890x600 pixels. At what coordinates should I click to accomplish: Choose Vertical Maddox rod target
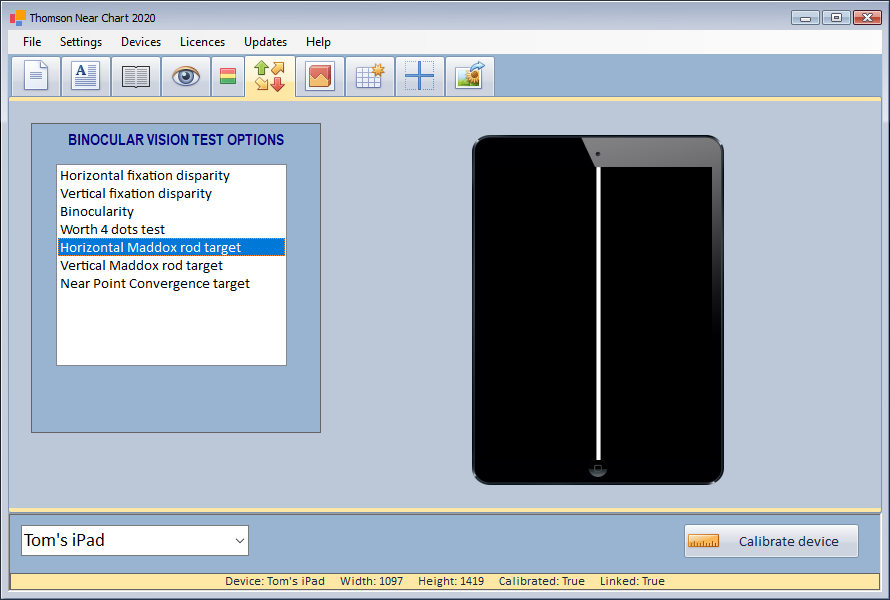tap(141, 266)
